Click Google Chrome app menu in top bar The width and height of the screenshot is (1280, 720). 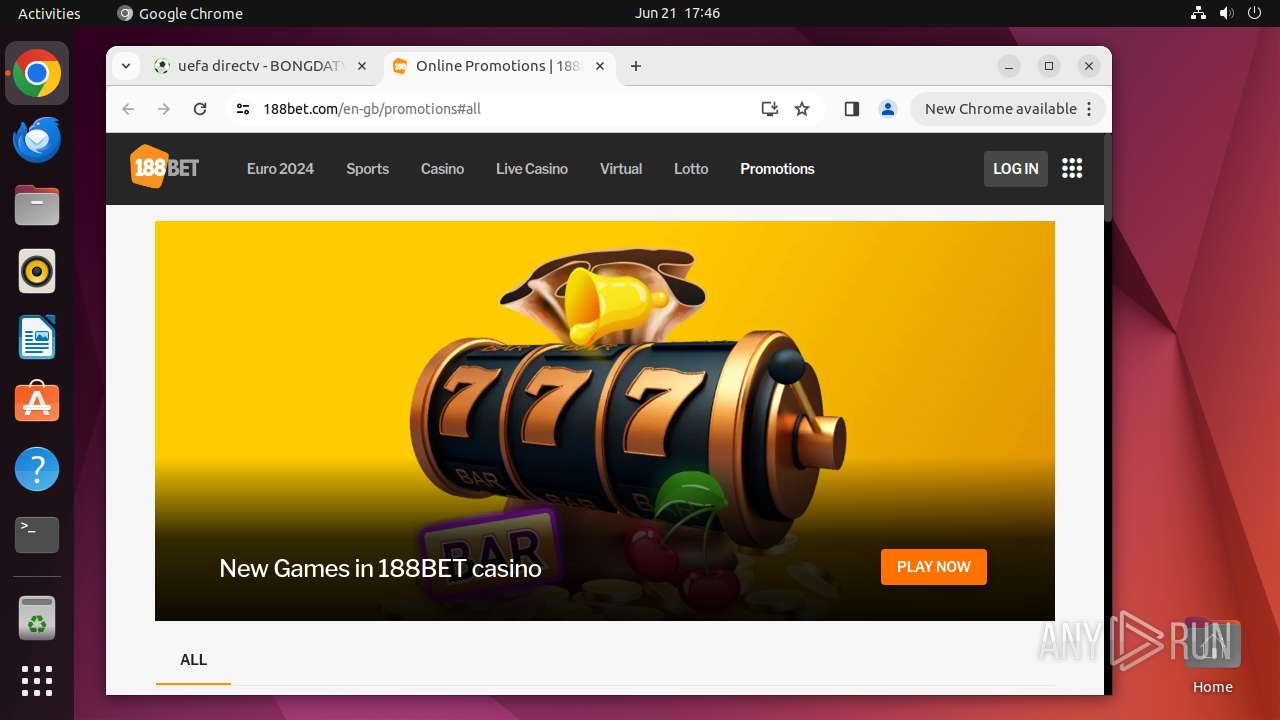pyautogui.click(x=181, y=13)
